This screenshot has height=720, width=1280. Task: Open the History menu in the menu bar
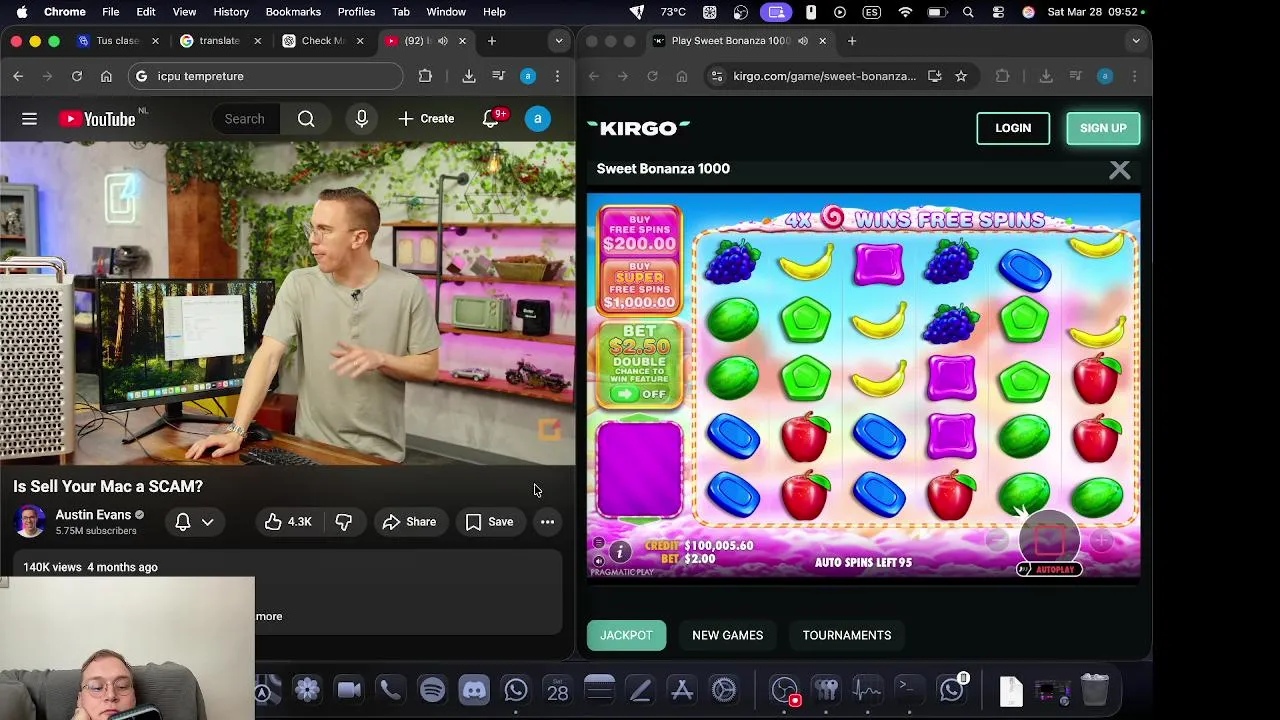pos(231,12)
